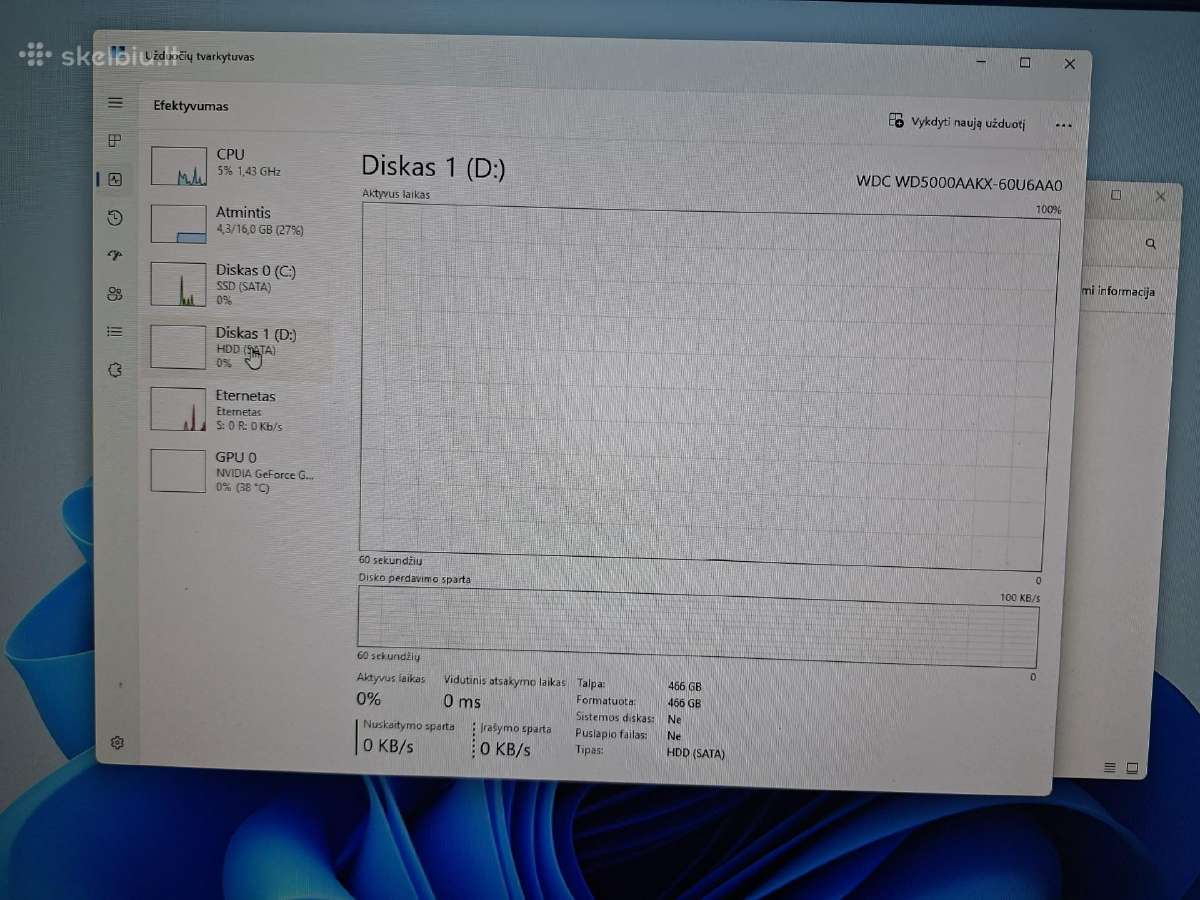Viewport: 1200px width, 900px height.
Task: Click the Atmintis mini graph thumbnail
Action: (x=178, y=223)
